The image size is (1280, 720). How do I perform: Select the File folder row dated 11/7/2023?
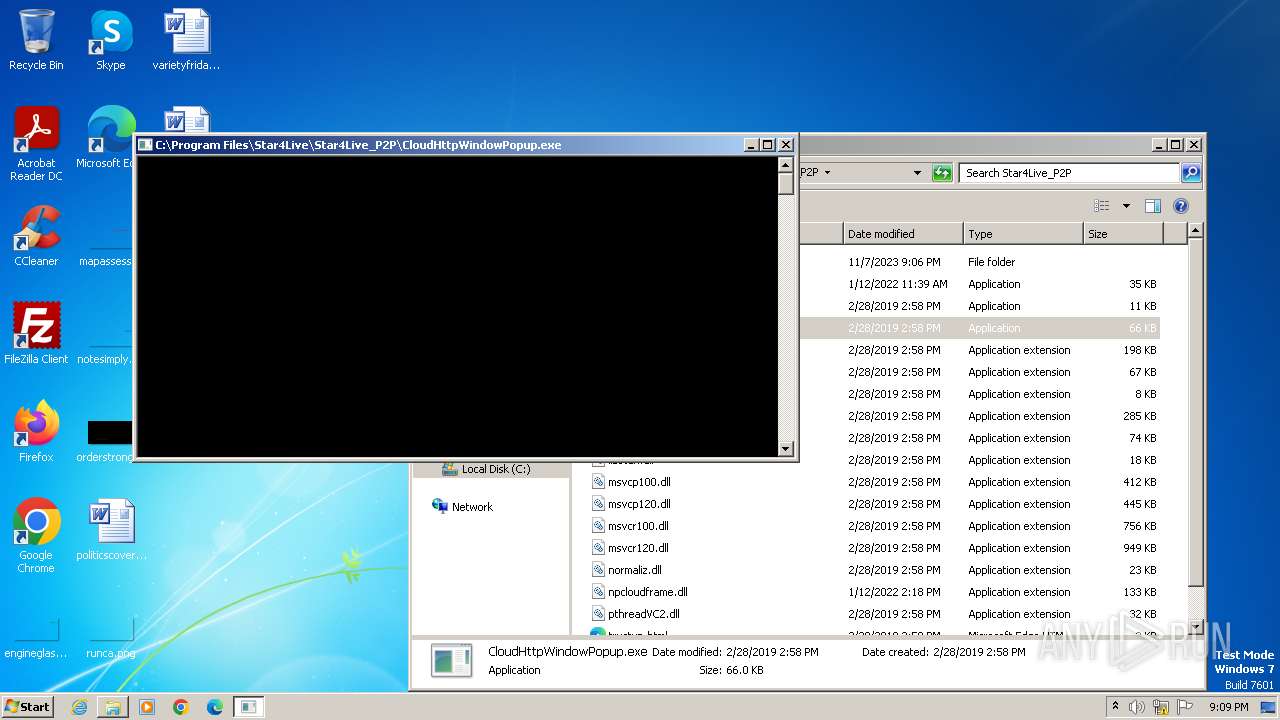point(980,262)
